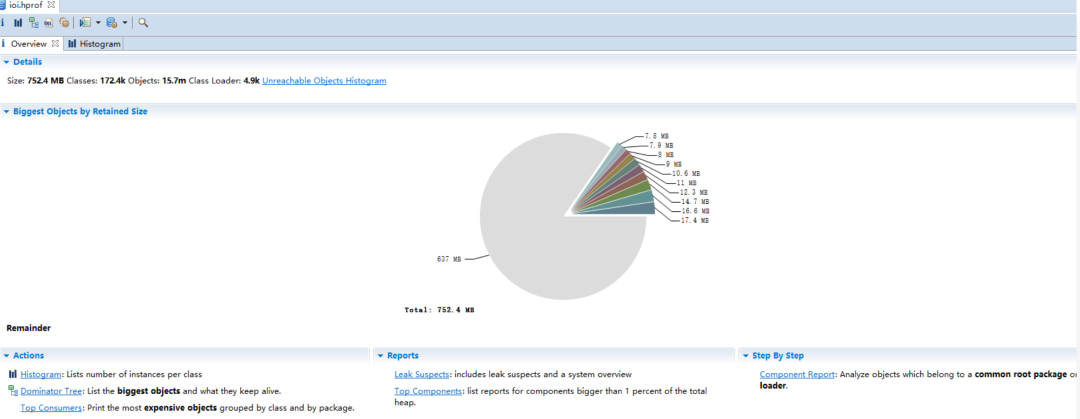Open Thread Overview gear toolbar icon
1080x419 pixels.
[63, 23]
